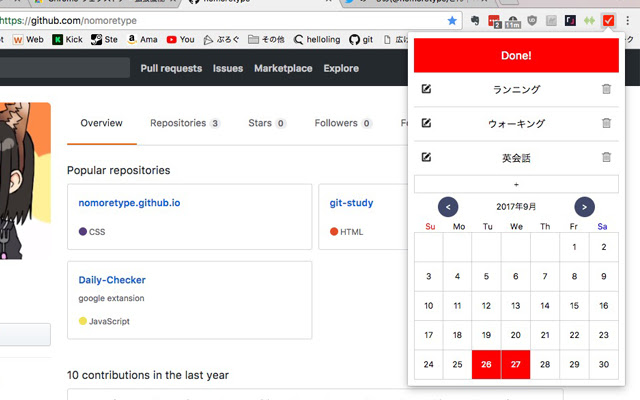
Task: Open the Evernote elephant extension icon
Action: [475, 20]
